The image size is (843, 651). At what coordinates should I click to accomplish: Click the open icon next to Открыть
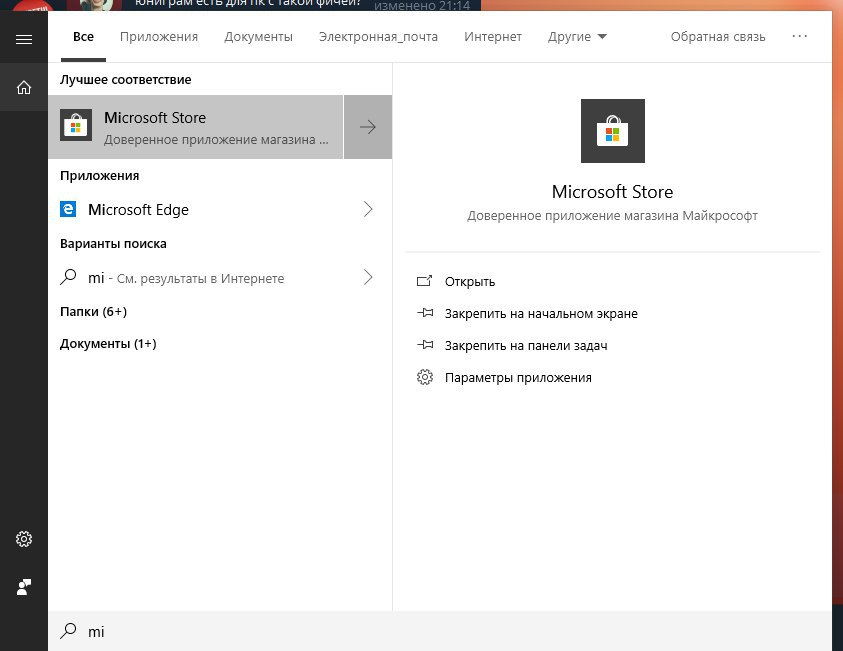click(424, 281)
